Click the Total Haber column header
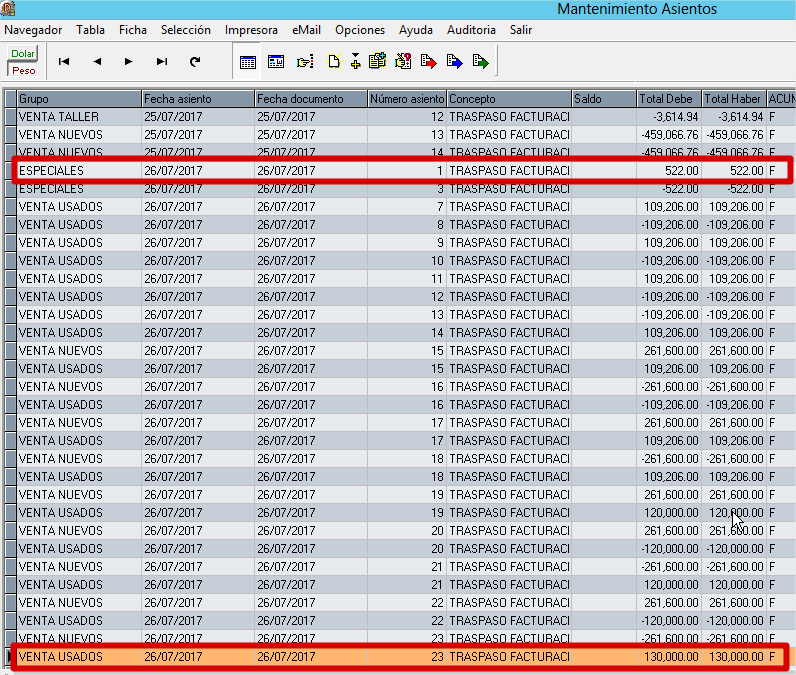Screen dimensions: 796x675 [734, 99]
